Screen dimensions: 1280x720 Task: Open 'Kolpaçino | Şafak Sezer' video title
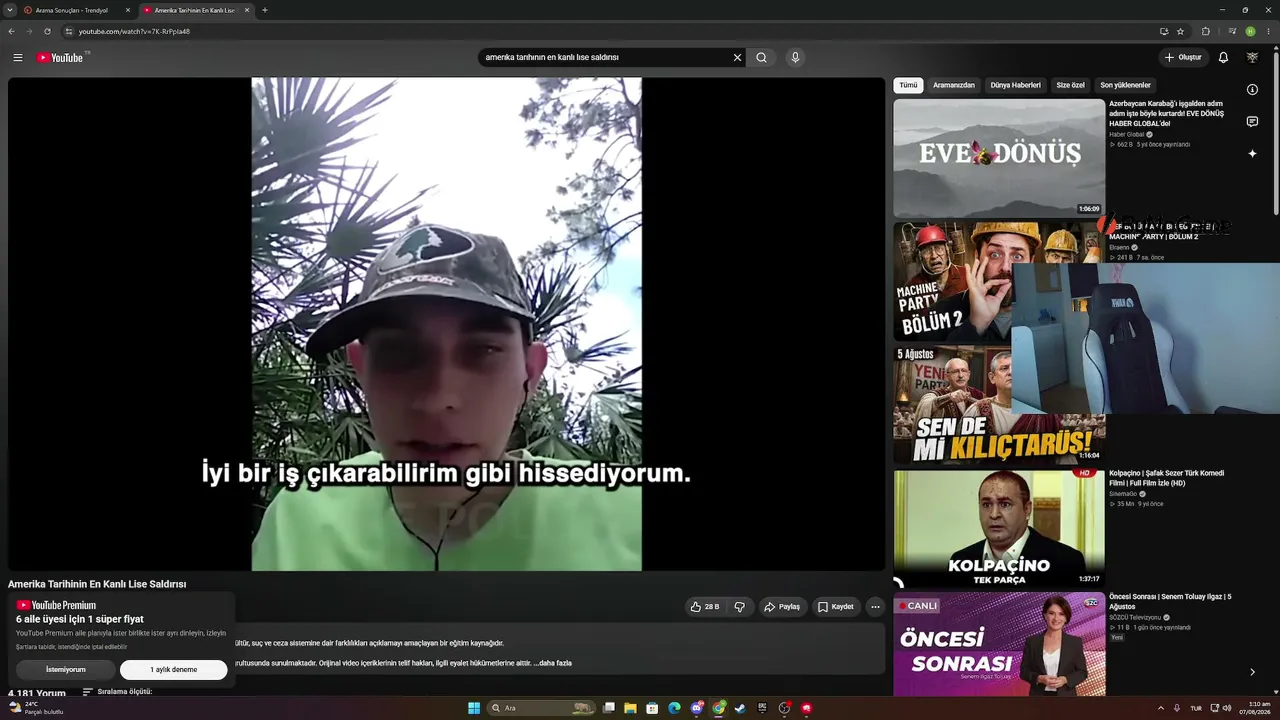pos(1166,478)
